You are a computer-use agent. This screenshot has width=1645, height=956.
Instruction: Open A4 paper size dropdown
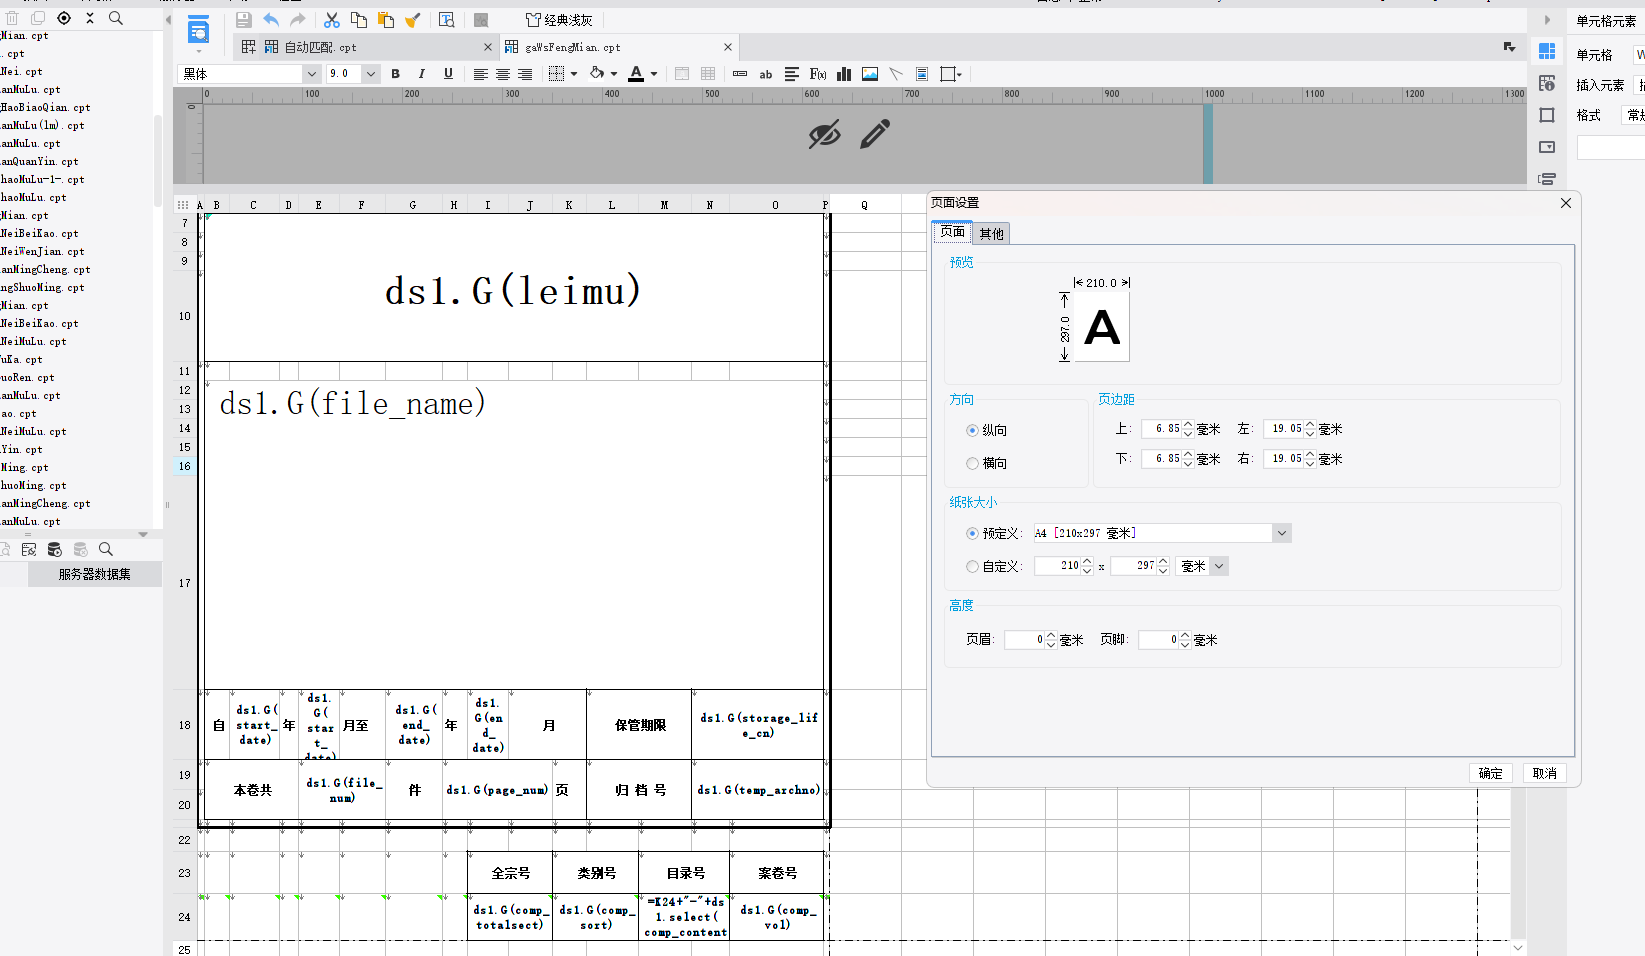[1282, 533]
